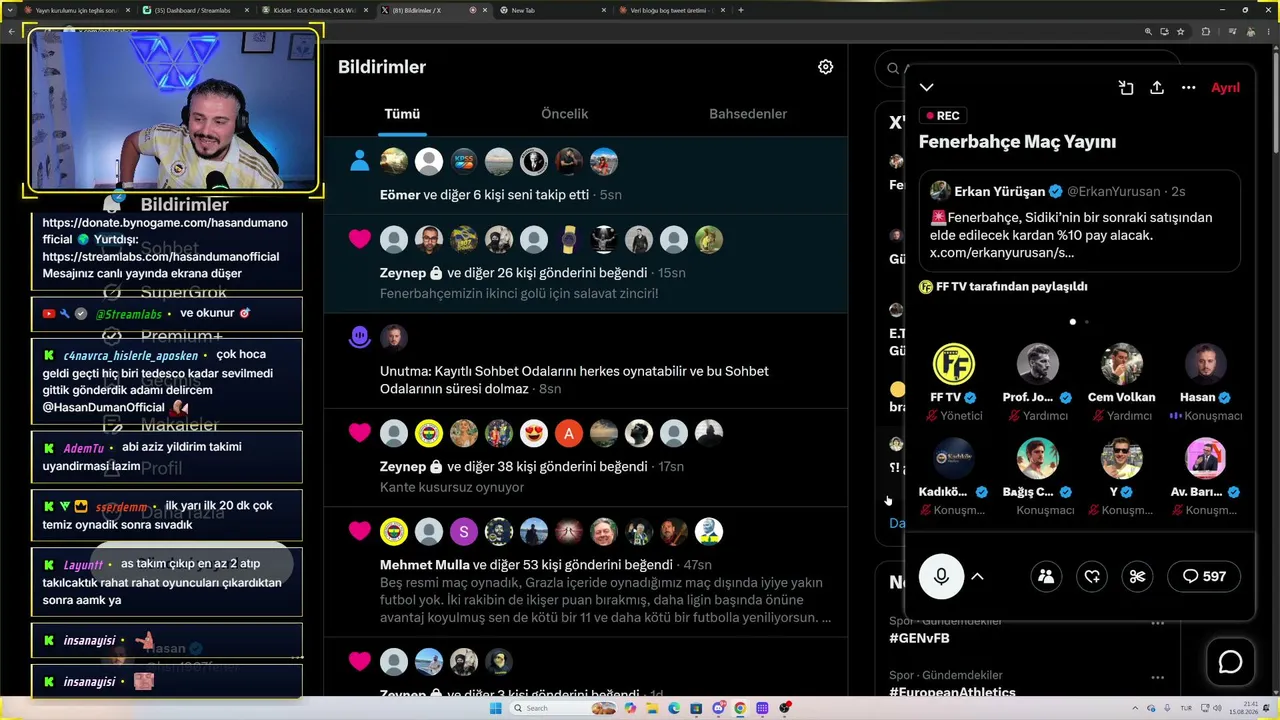Click pink heart icon on Mehmet Mulla notification

[360, 531]
